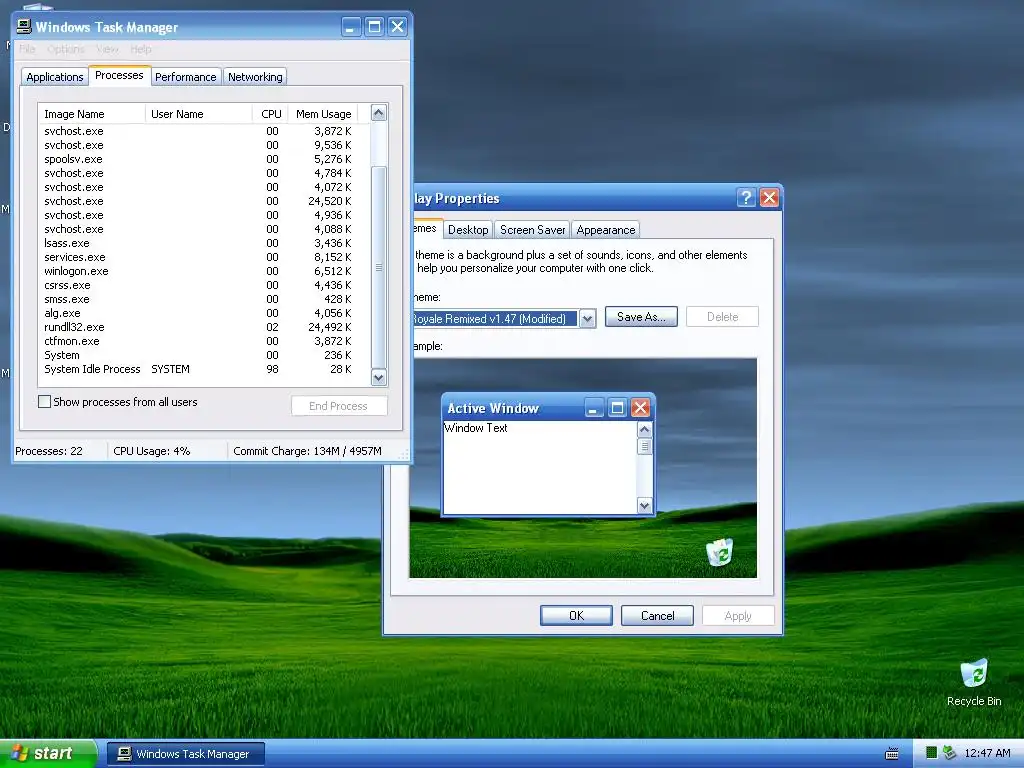
Task: Click the Task Manager title bar icon
Action: (24, 27)
